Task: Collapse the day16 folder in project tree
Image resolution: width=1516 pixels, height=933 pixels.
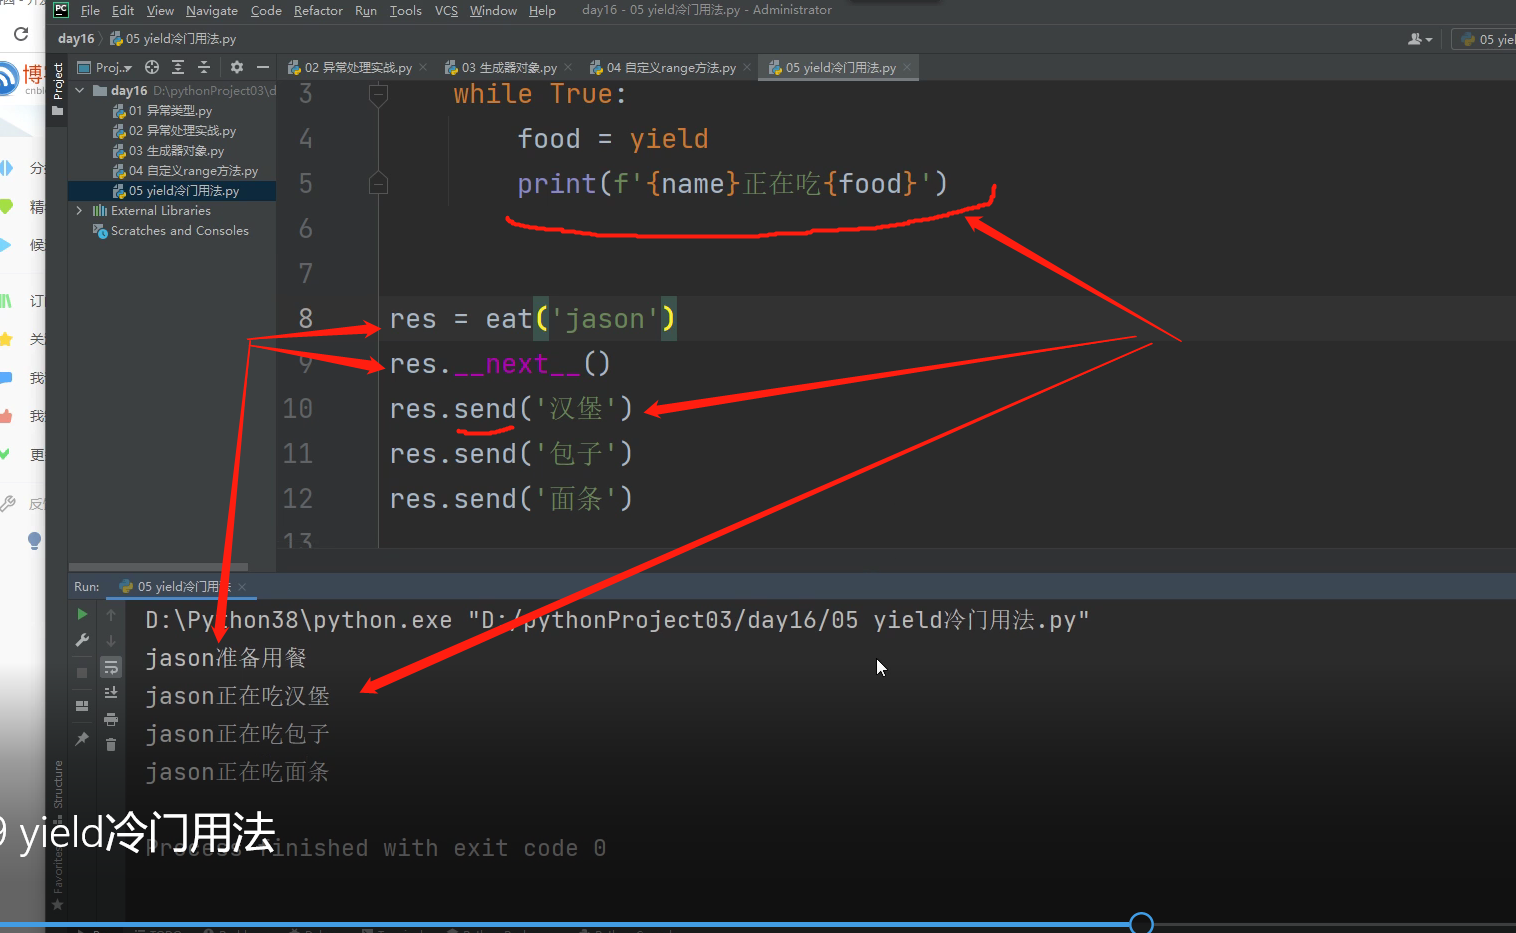Action: tap(80, 91)
